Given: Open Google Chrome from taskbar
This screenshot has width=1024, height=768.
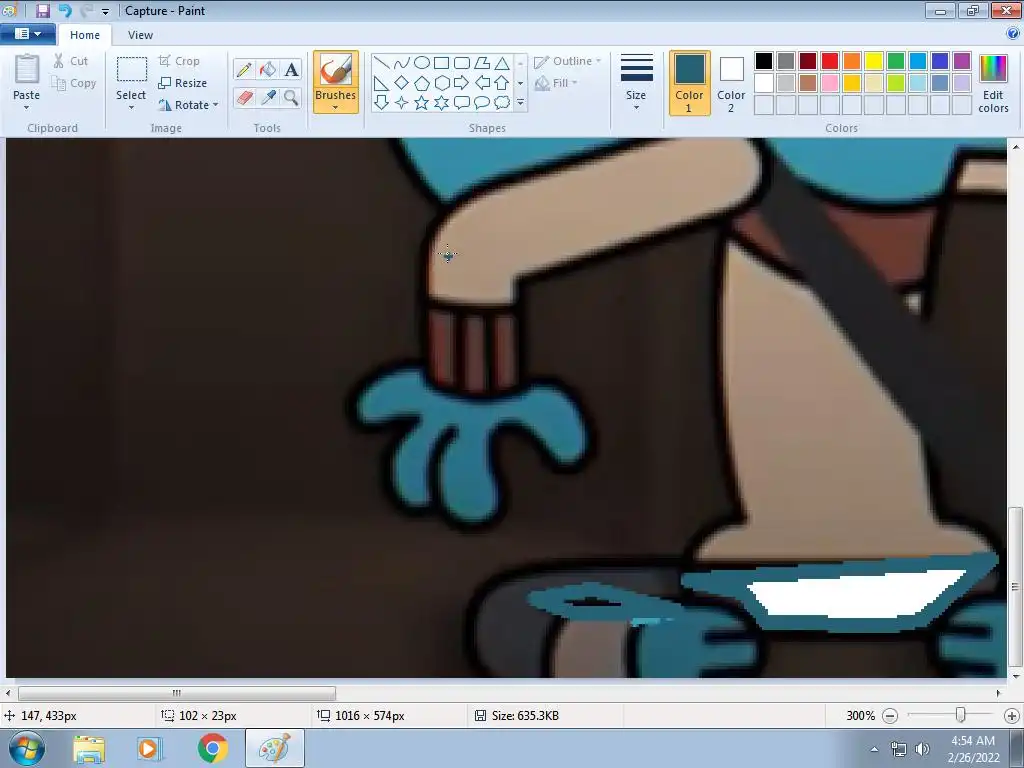Looking at the screenshot, I should [x=212, y=748].
